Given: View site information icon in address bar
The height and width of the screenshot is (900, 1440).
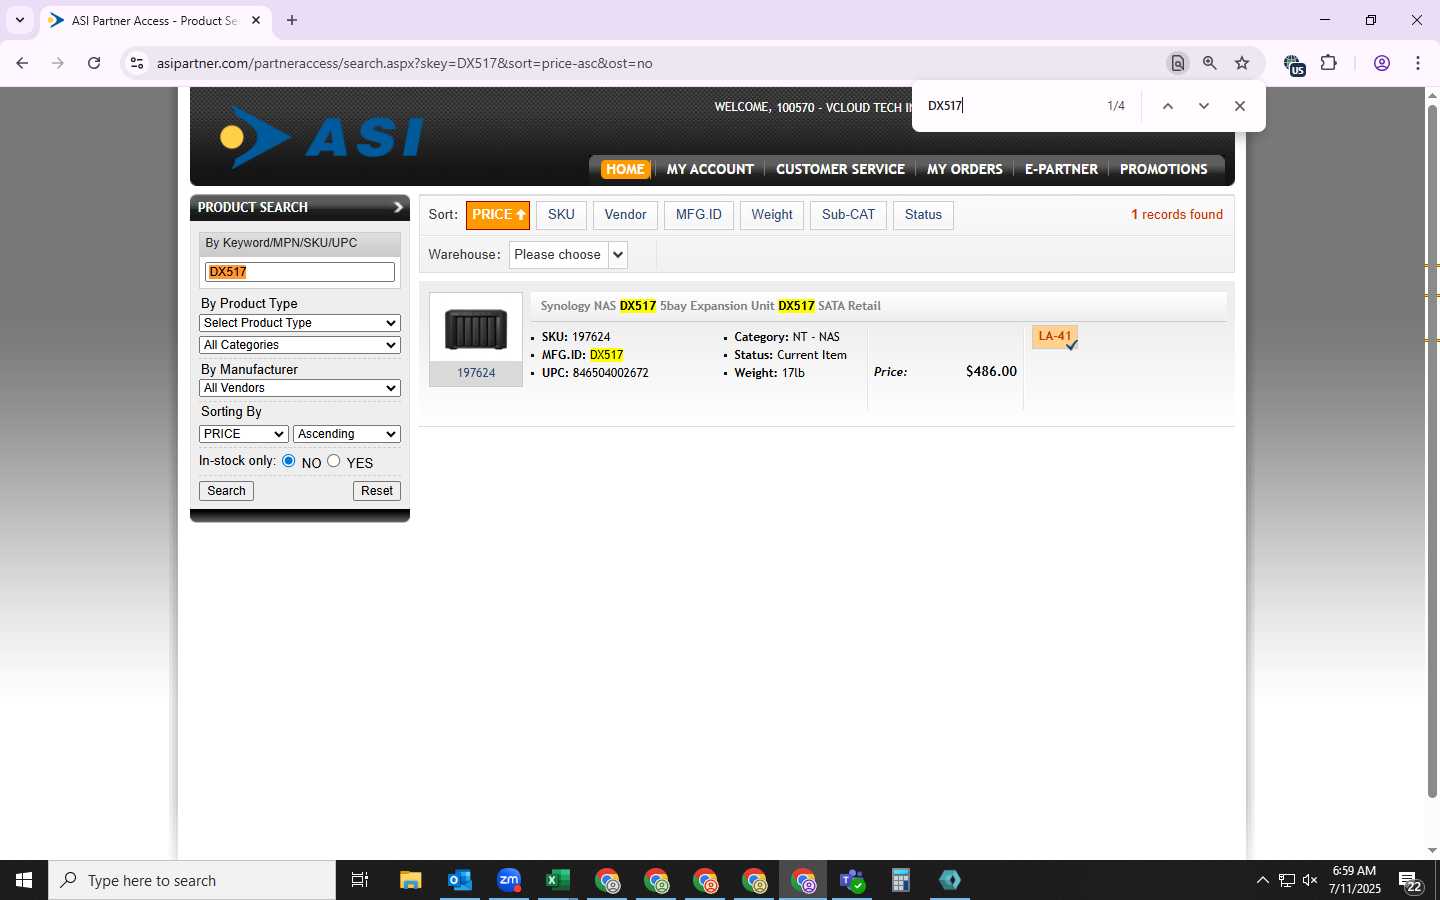Looking at the screenshot, I should 137,63.
